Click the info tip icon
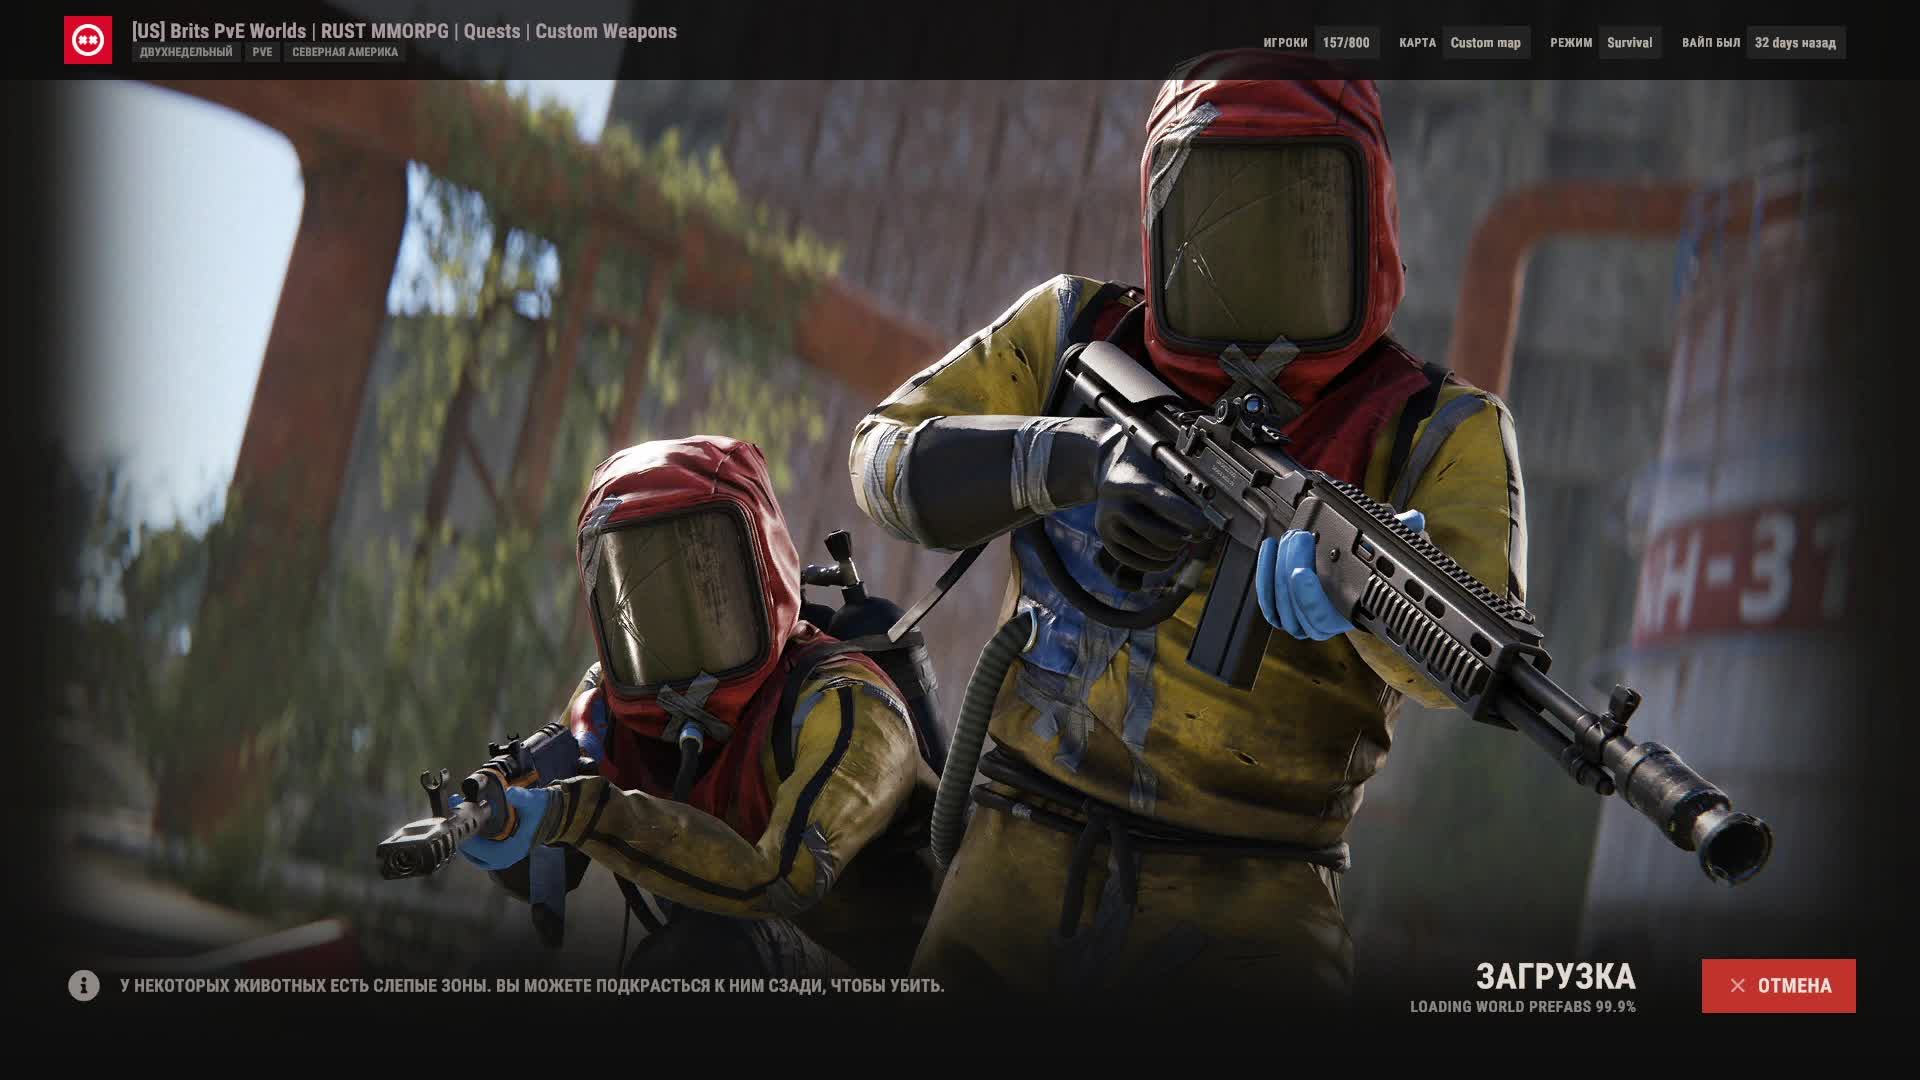Image resolution: width=1920 pixels, height=1080 pixels. click(84, 986)
